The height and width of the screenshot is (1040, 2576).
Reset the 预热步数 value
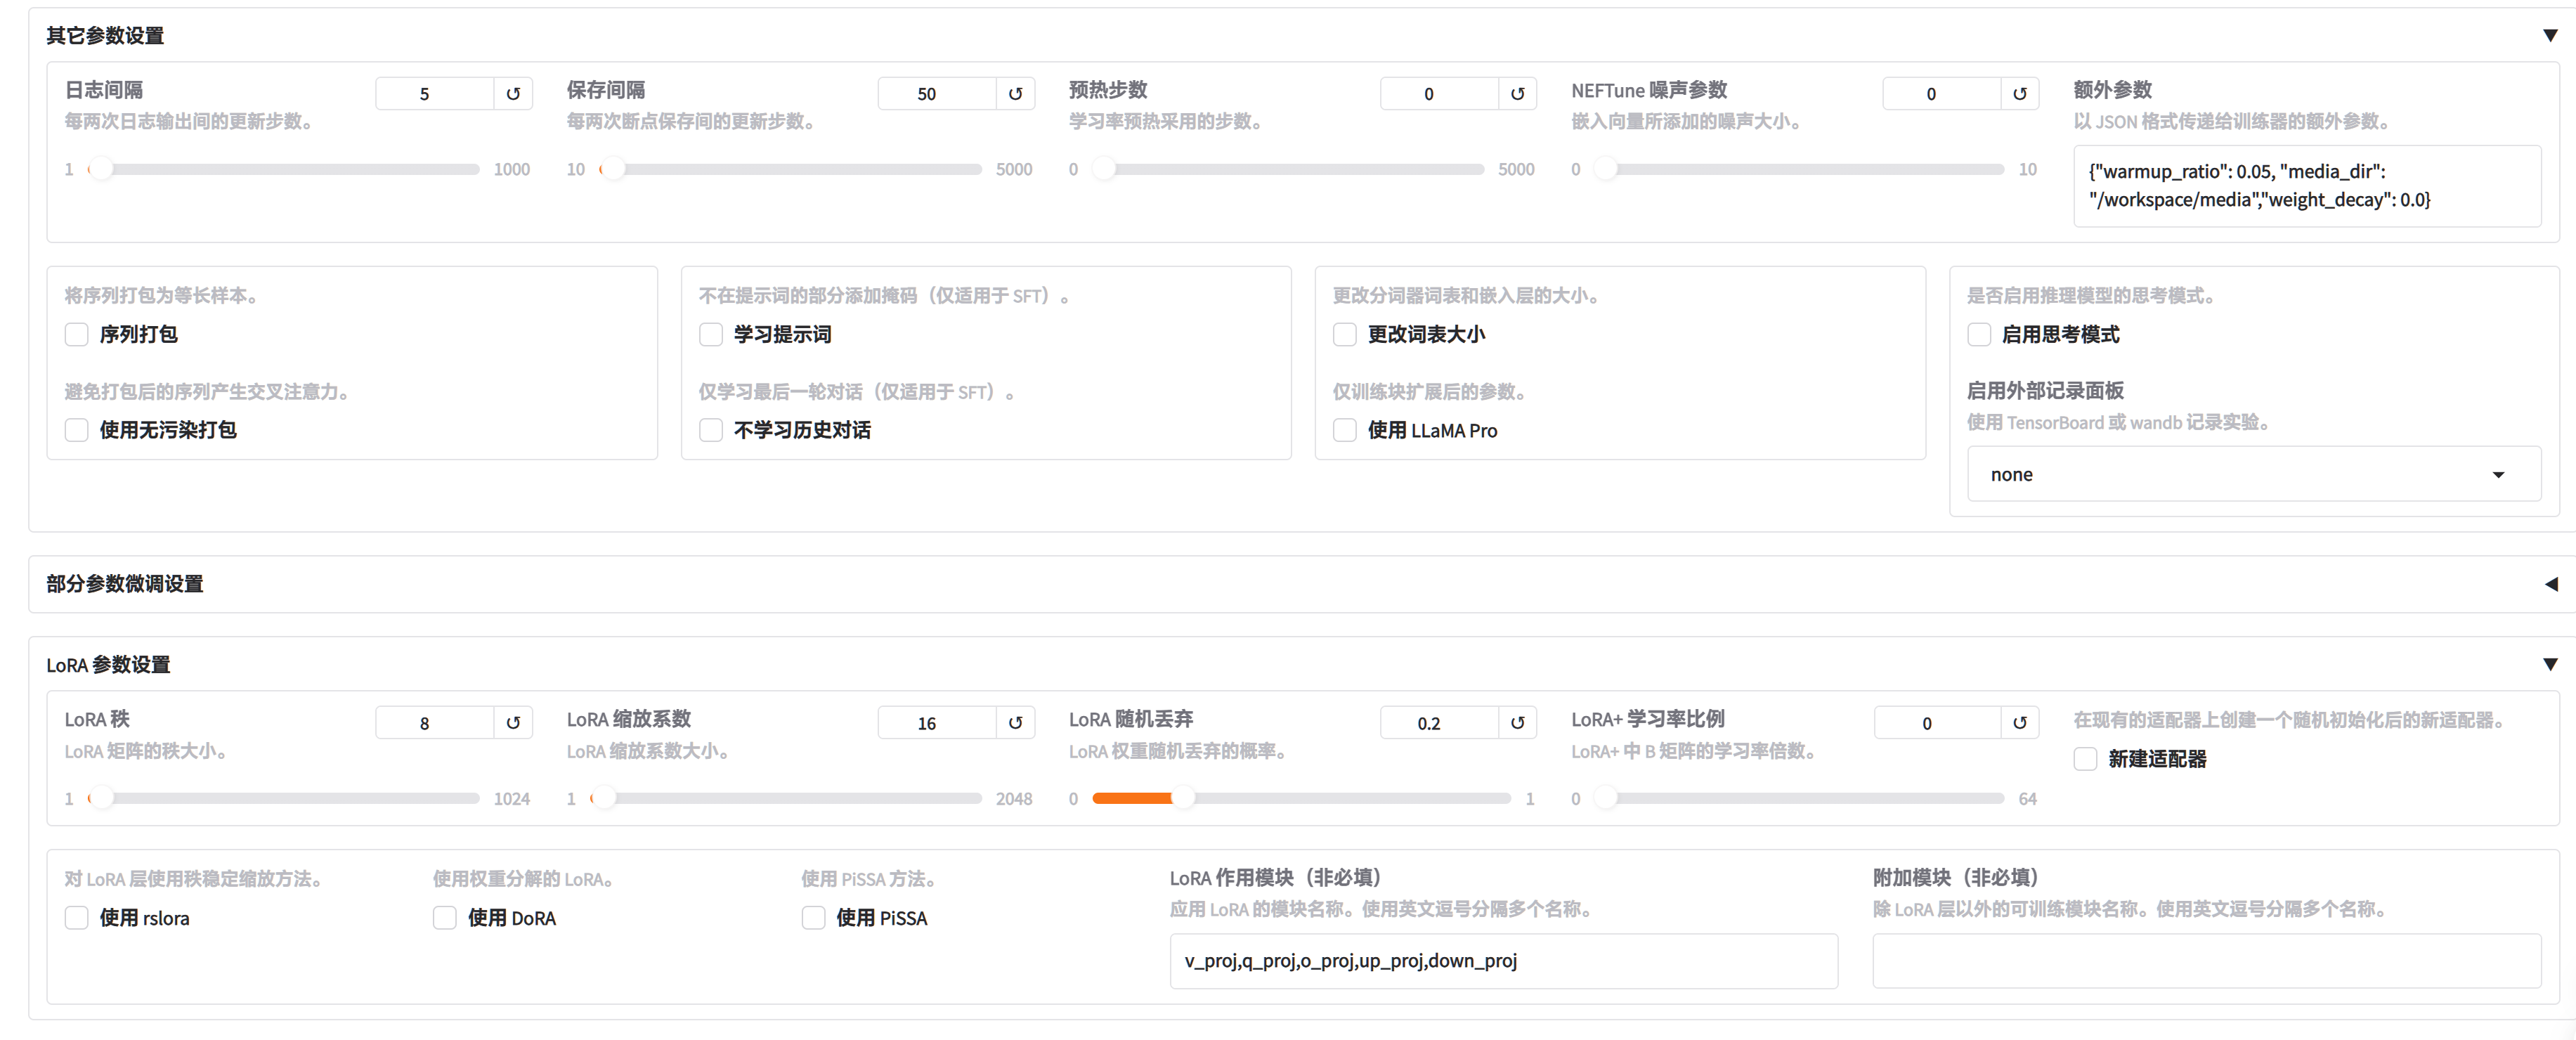(1517, 94)
